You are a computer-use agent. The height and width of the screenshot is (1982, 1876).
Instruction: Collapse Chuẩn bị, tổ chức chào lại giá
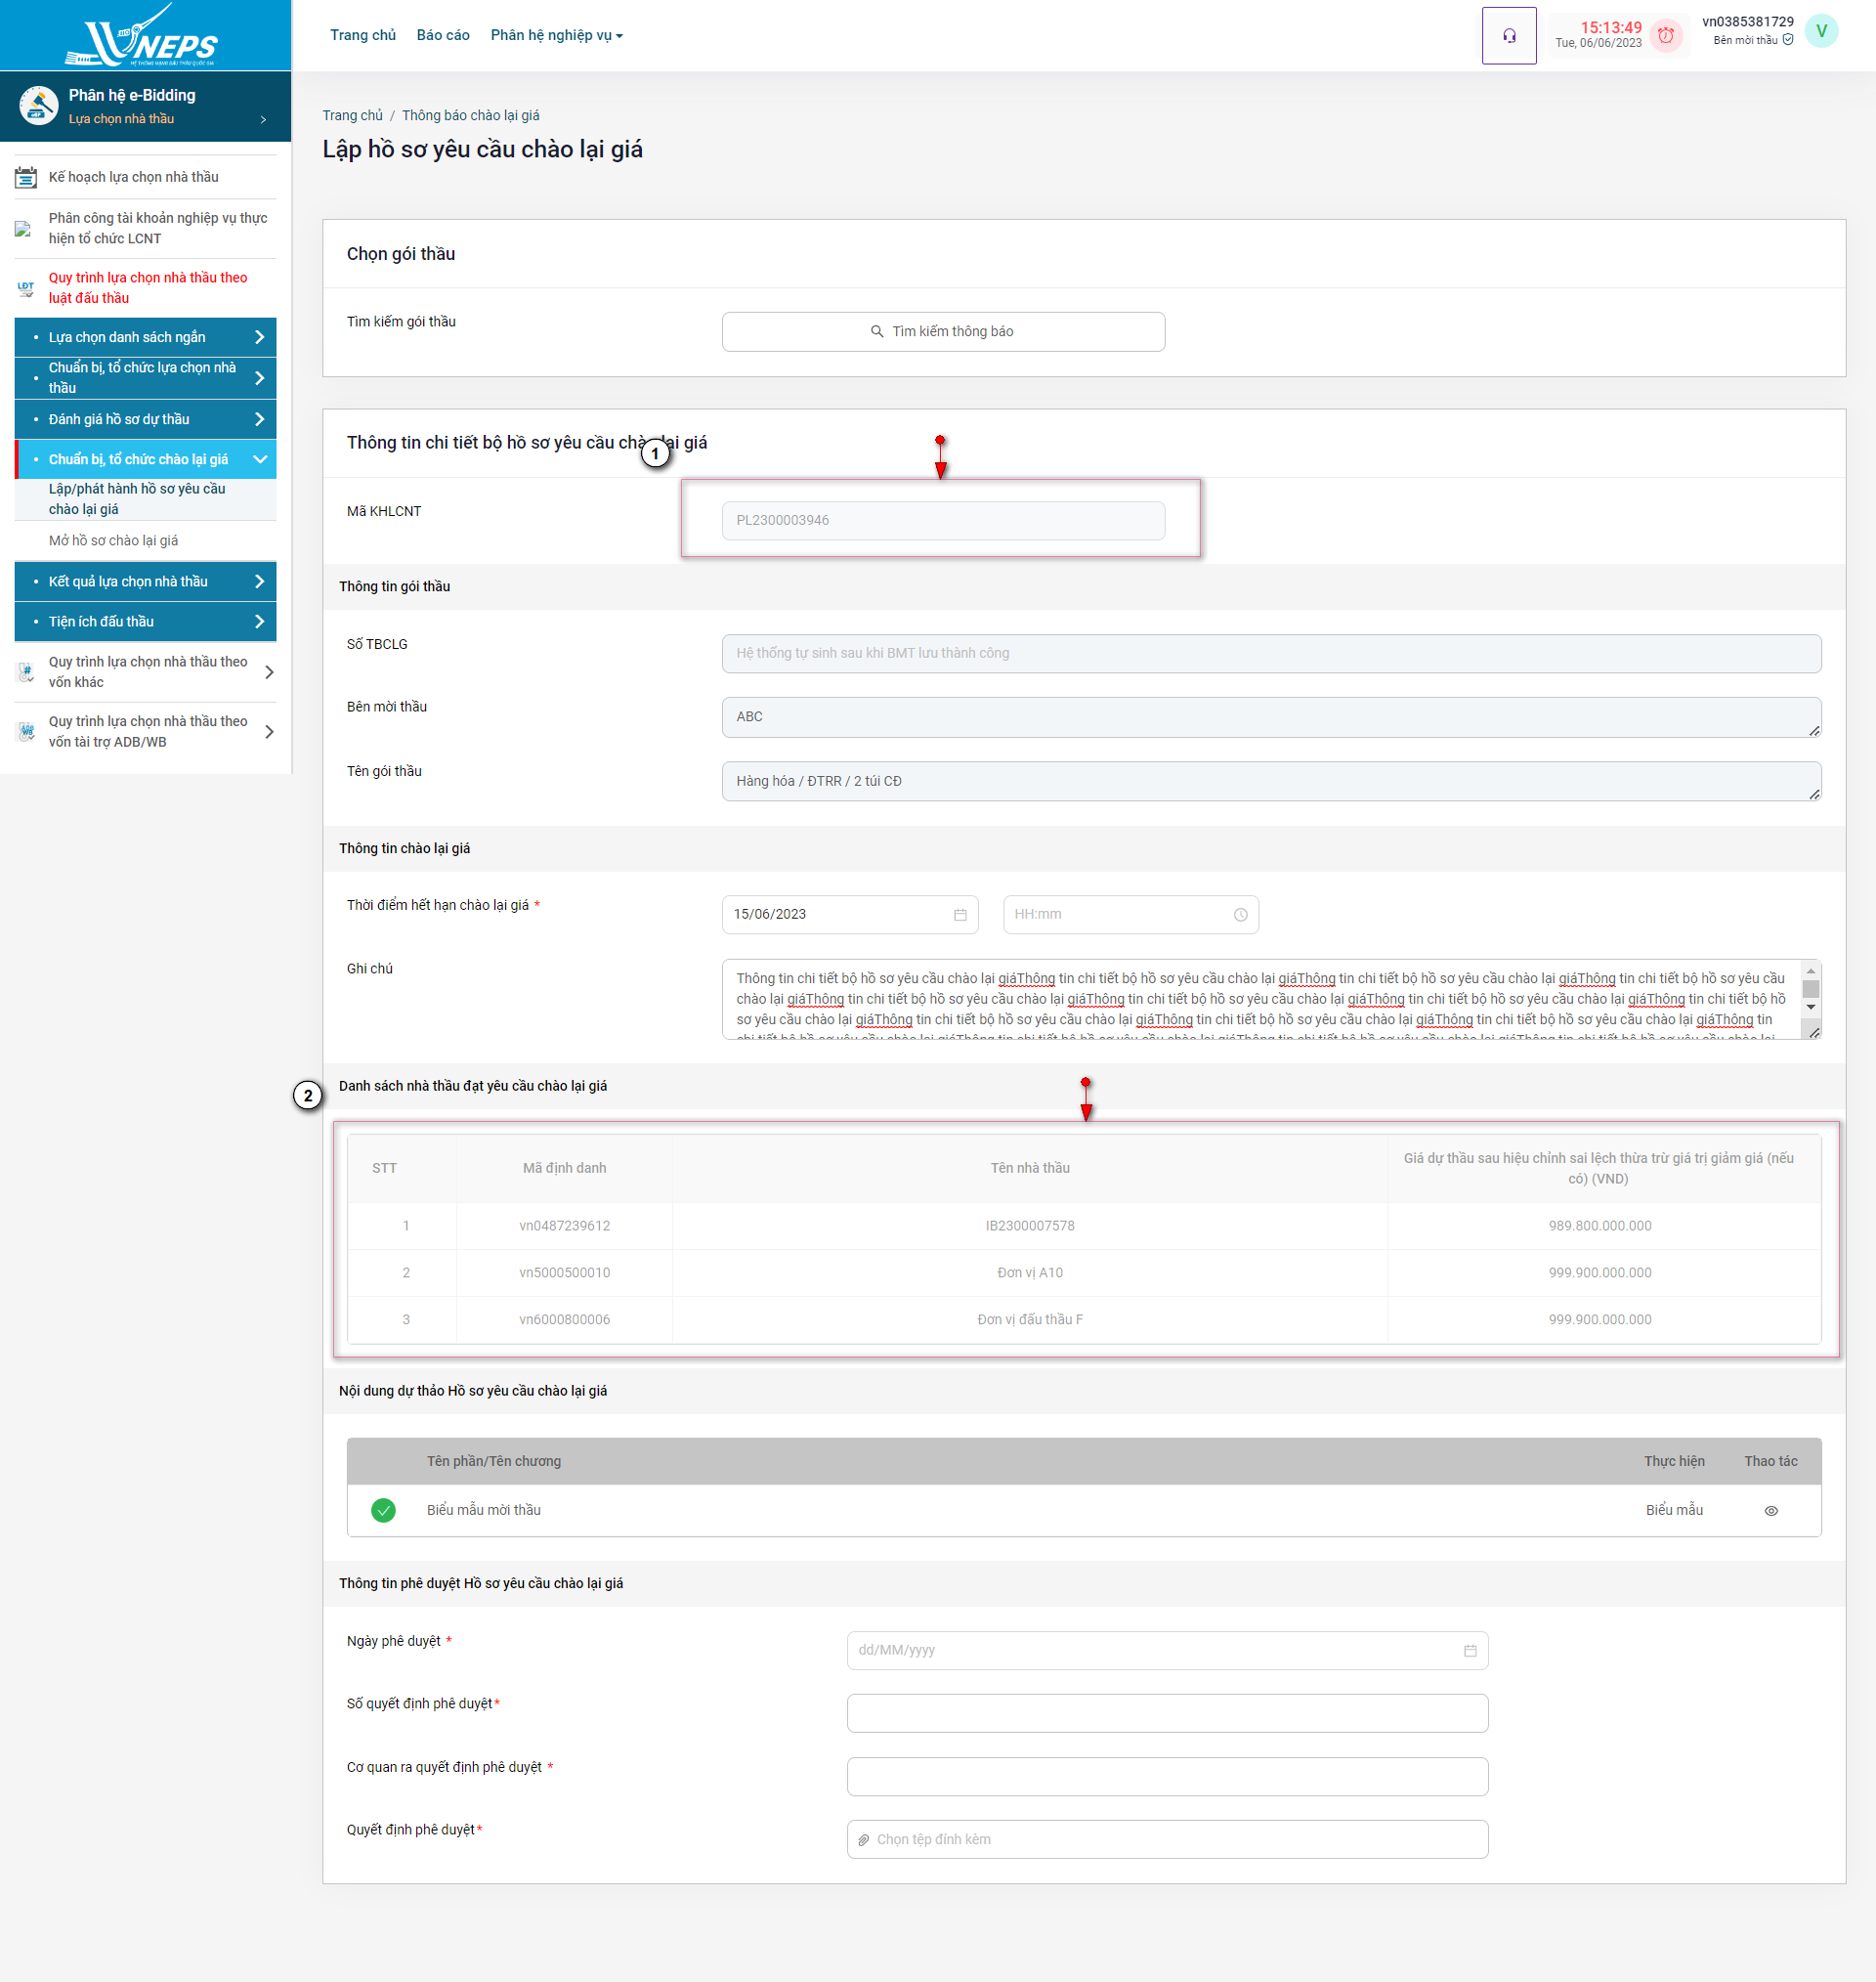point(259,459)
